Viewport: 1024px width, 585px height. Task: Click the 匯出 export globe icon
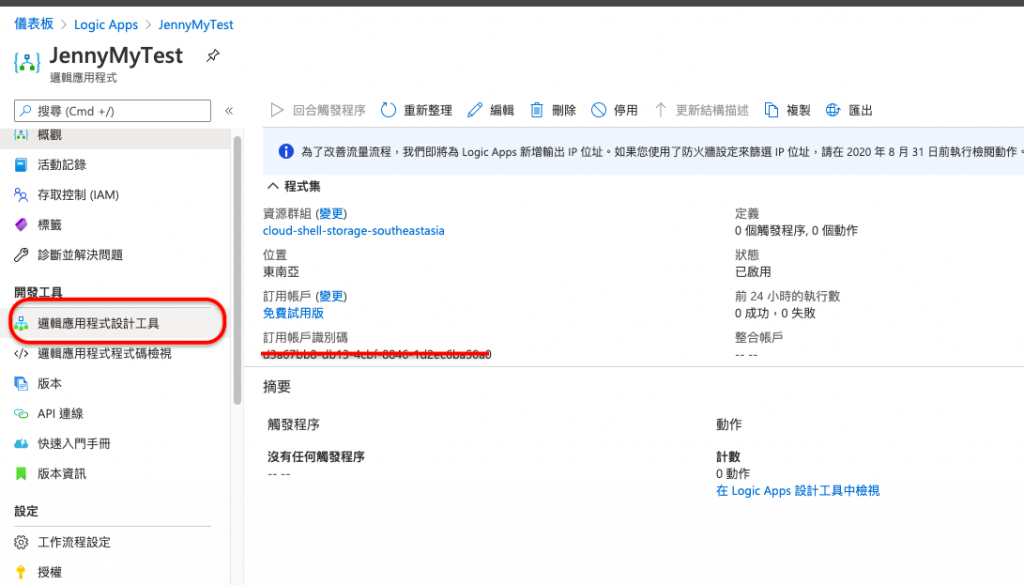(x=833, y=110)
